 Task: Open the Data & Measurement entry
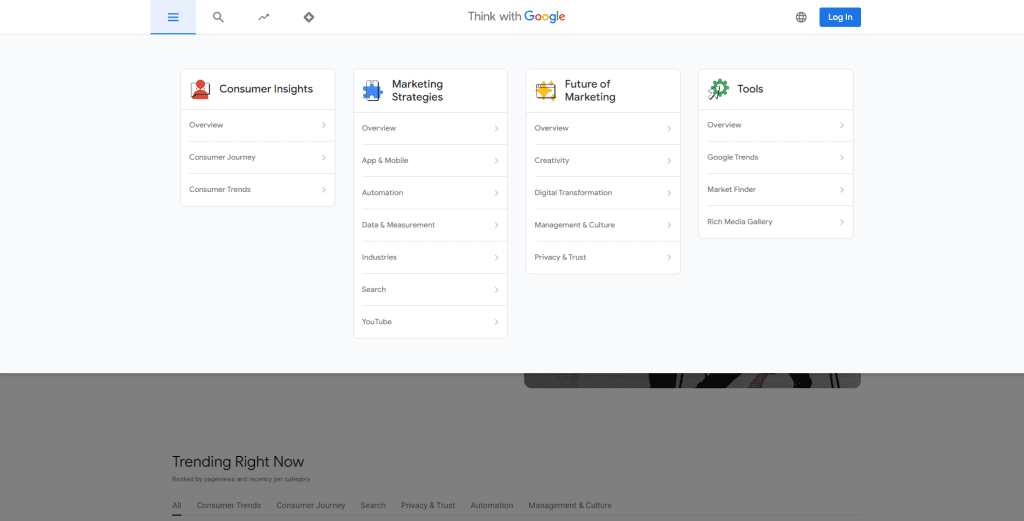point(430,225)
